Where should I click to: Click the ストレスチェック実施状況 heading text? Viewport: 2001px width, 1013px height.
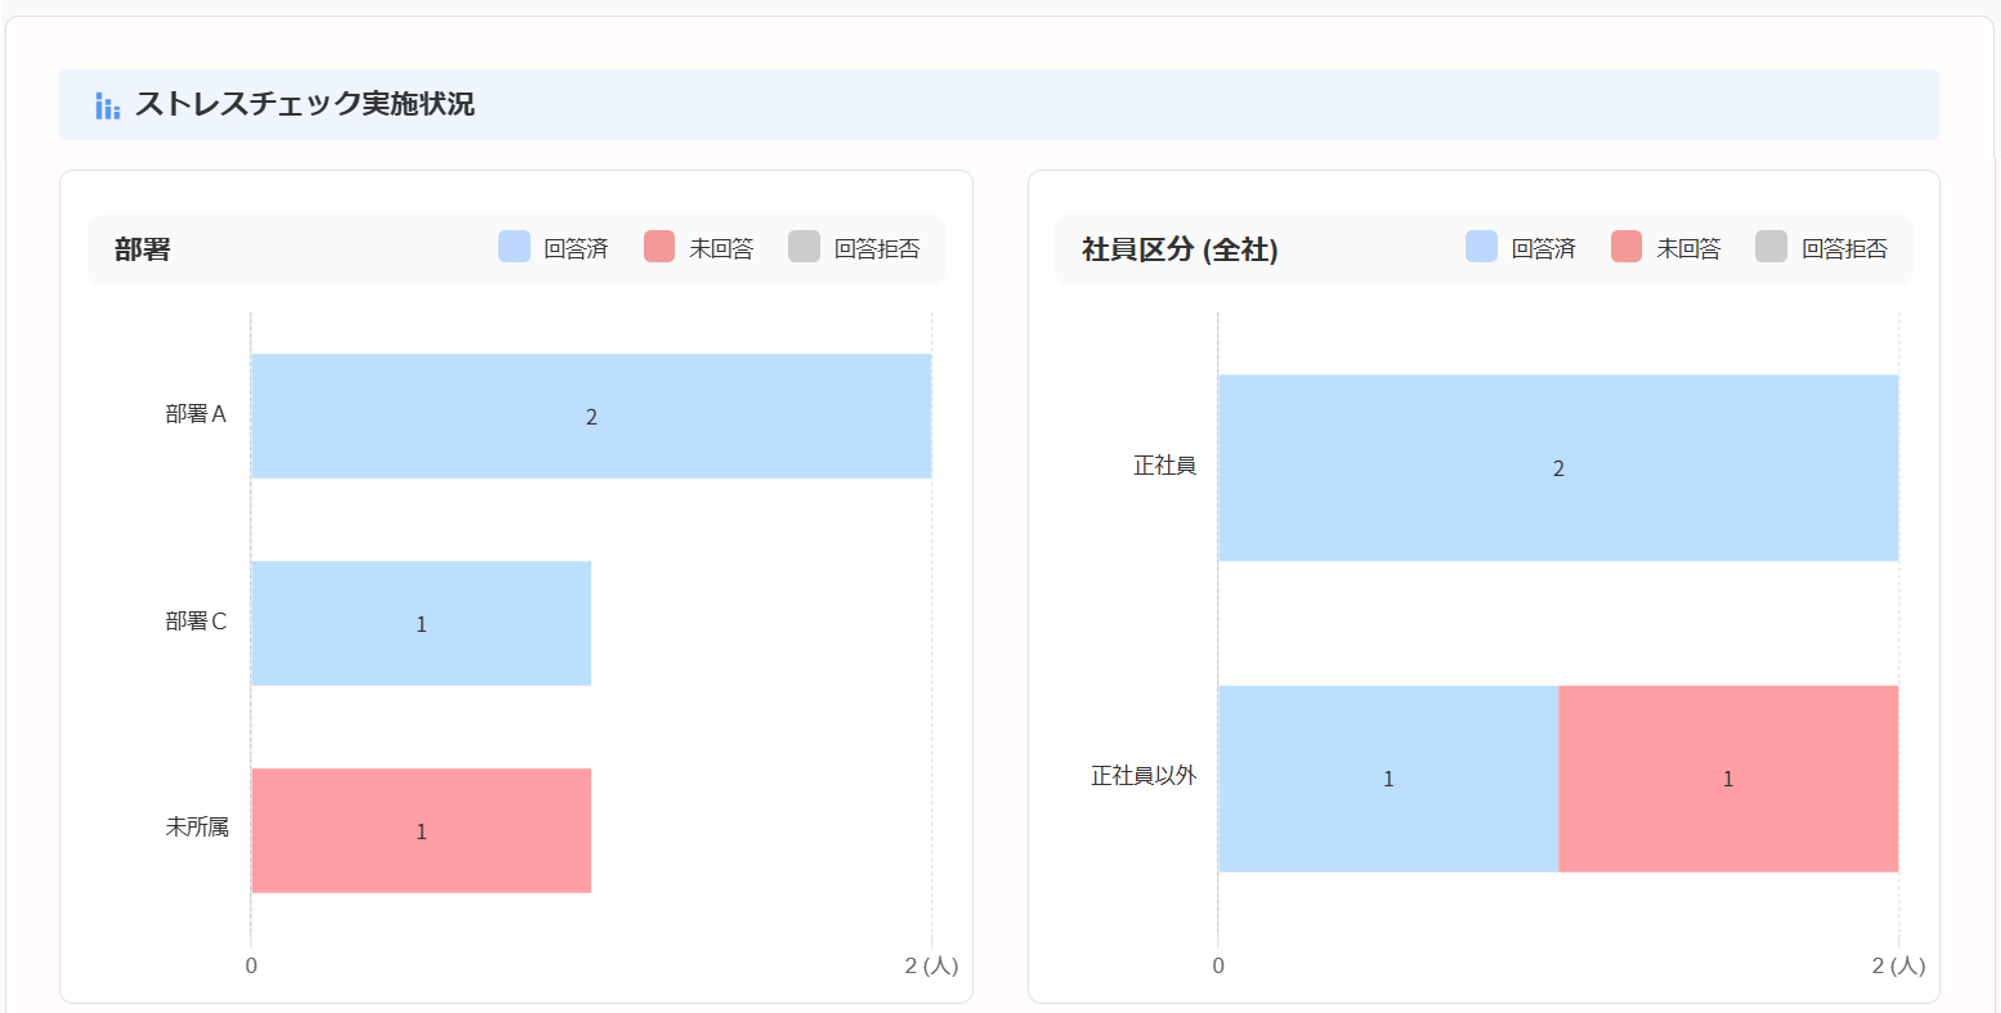click(305, 104)
